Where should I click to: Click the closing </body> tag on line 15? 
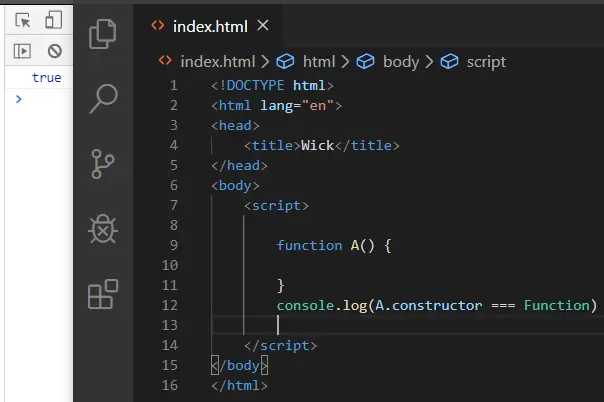[239, 365]
